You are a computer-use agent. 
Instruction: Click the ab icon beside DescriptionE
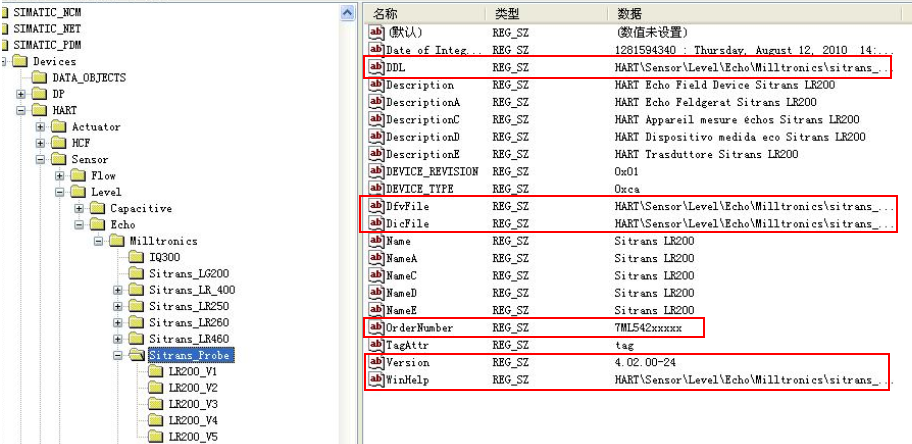point(377,154)
